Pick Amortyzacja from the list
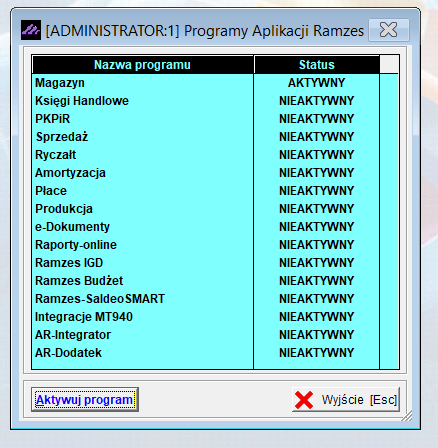This screenshot has height=448, width=438. coord(206,173)
